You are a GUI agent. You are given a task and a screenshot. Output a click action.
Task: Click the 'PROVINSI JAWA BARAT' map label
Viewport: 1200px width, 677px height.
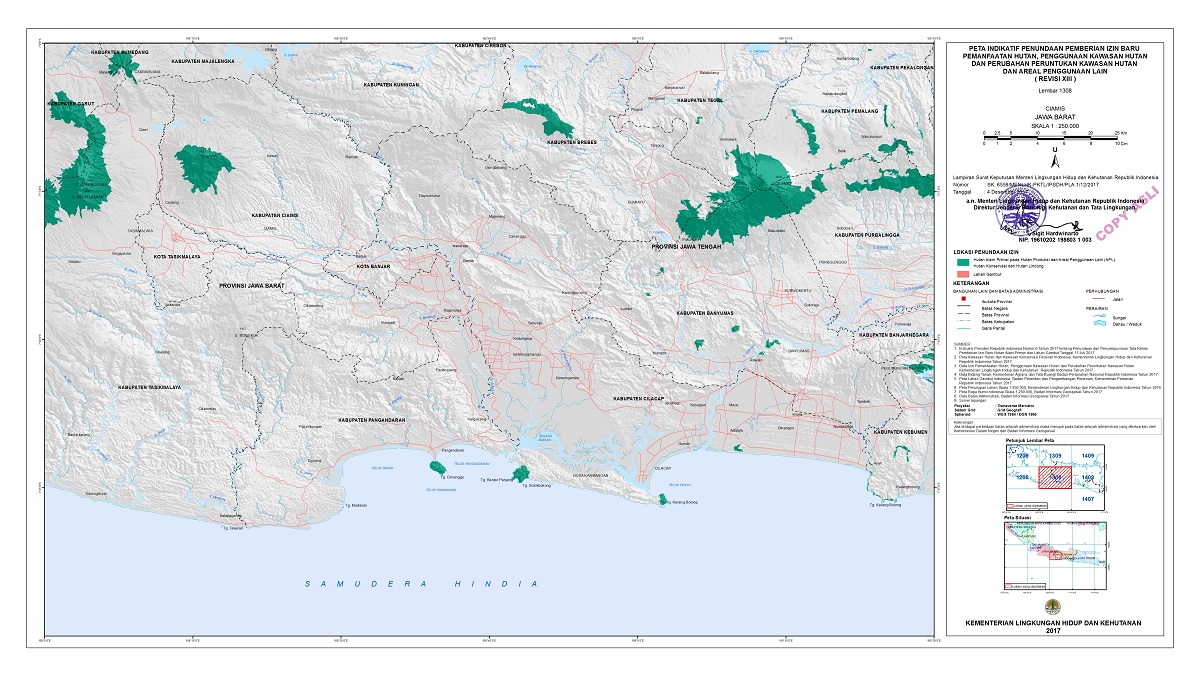pos(252,287)
